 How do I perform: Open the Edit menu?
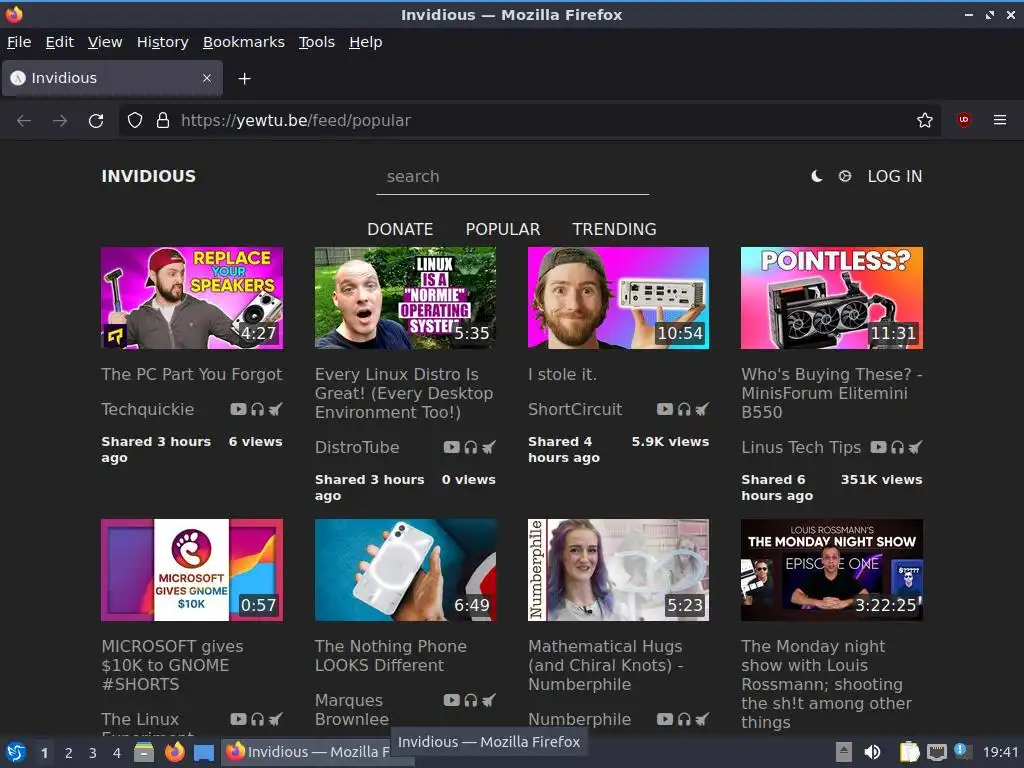pos(59,42)
